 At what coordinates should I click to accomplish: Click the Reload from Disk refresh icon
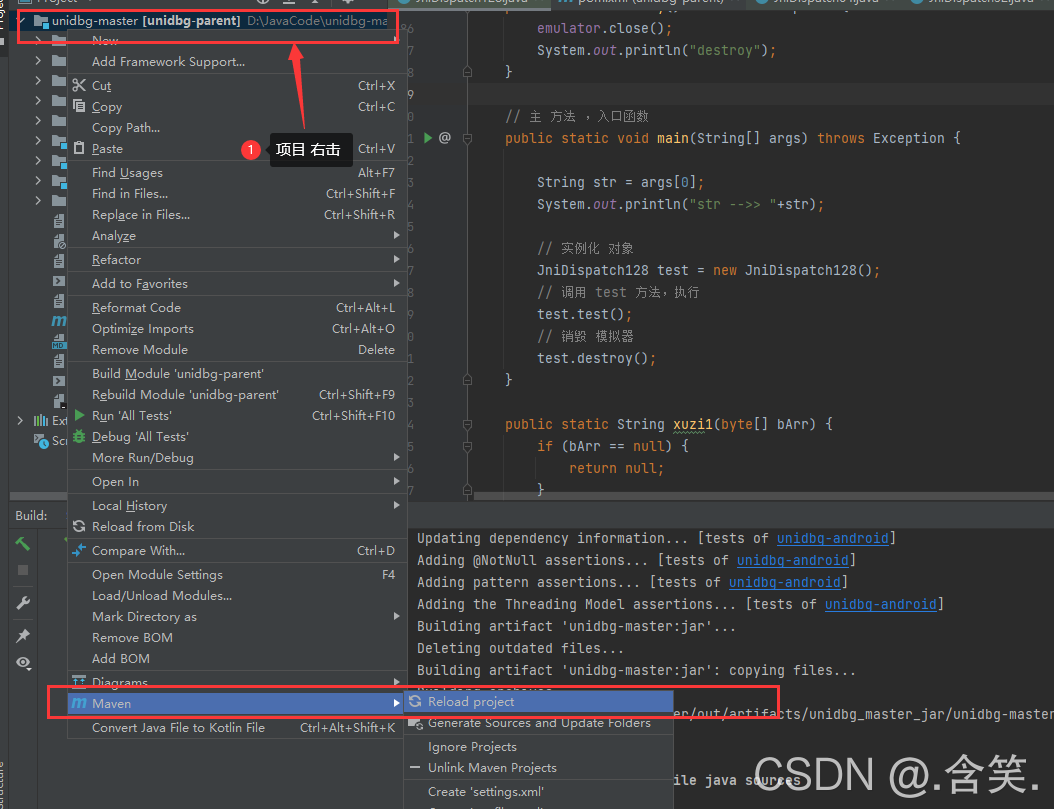click(x=79, y=526)
